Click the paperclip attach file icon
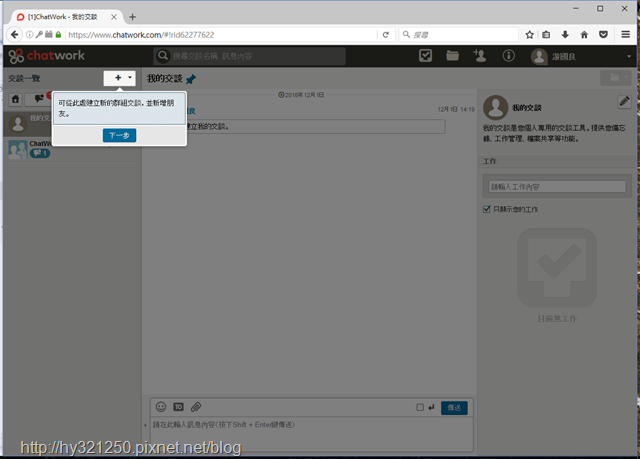 (x=196, y=407)
